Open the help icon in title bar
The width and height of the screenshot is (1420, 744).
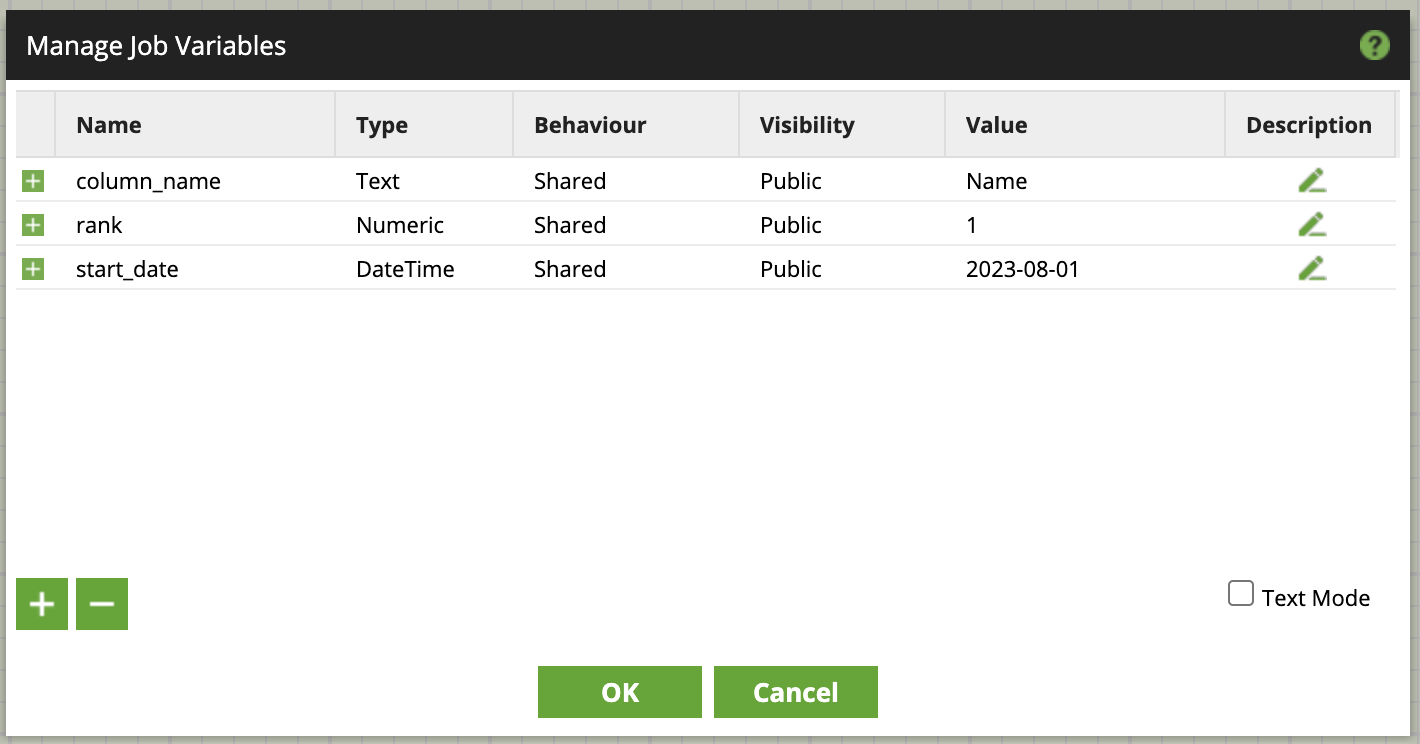tap(1375, 45)
